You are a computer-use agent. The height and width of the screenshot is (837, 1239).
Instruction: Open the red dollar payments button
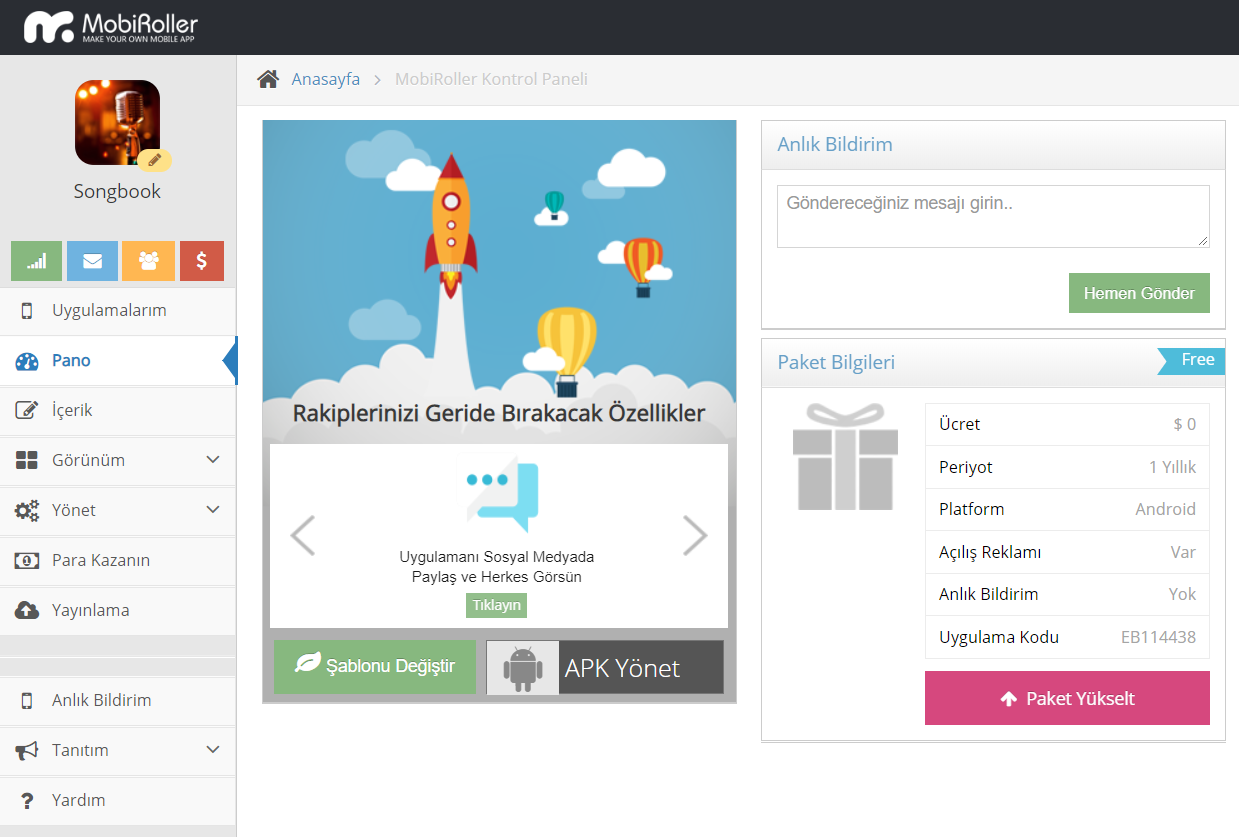[202, 261]
